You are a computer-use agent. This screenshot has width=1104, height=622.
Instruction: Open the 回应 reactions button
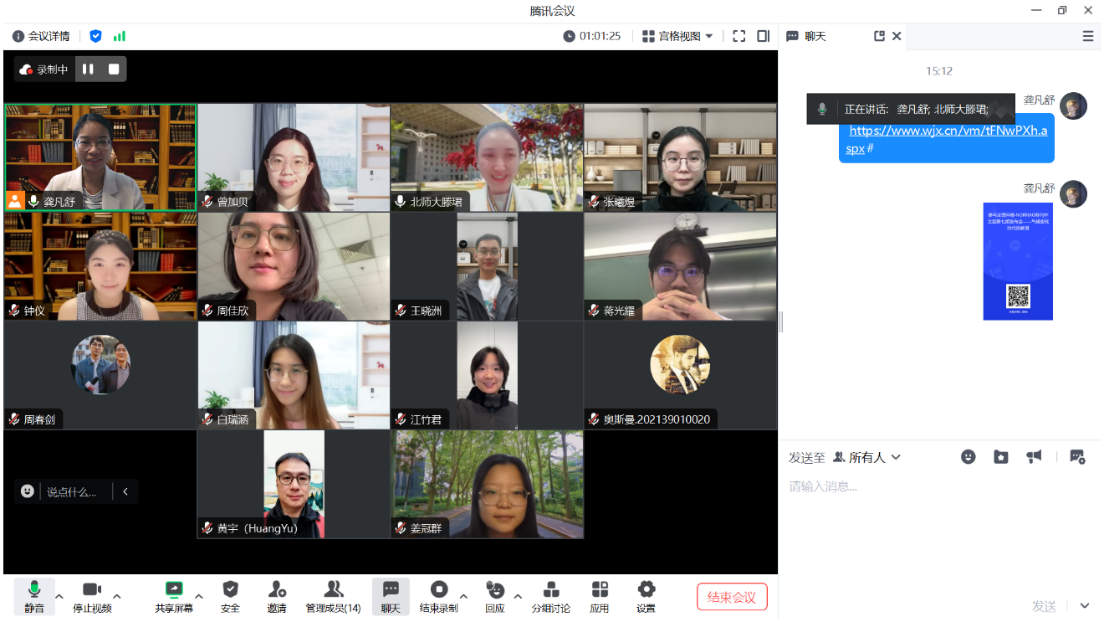tap(495, 597)
